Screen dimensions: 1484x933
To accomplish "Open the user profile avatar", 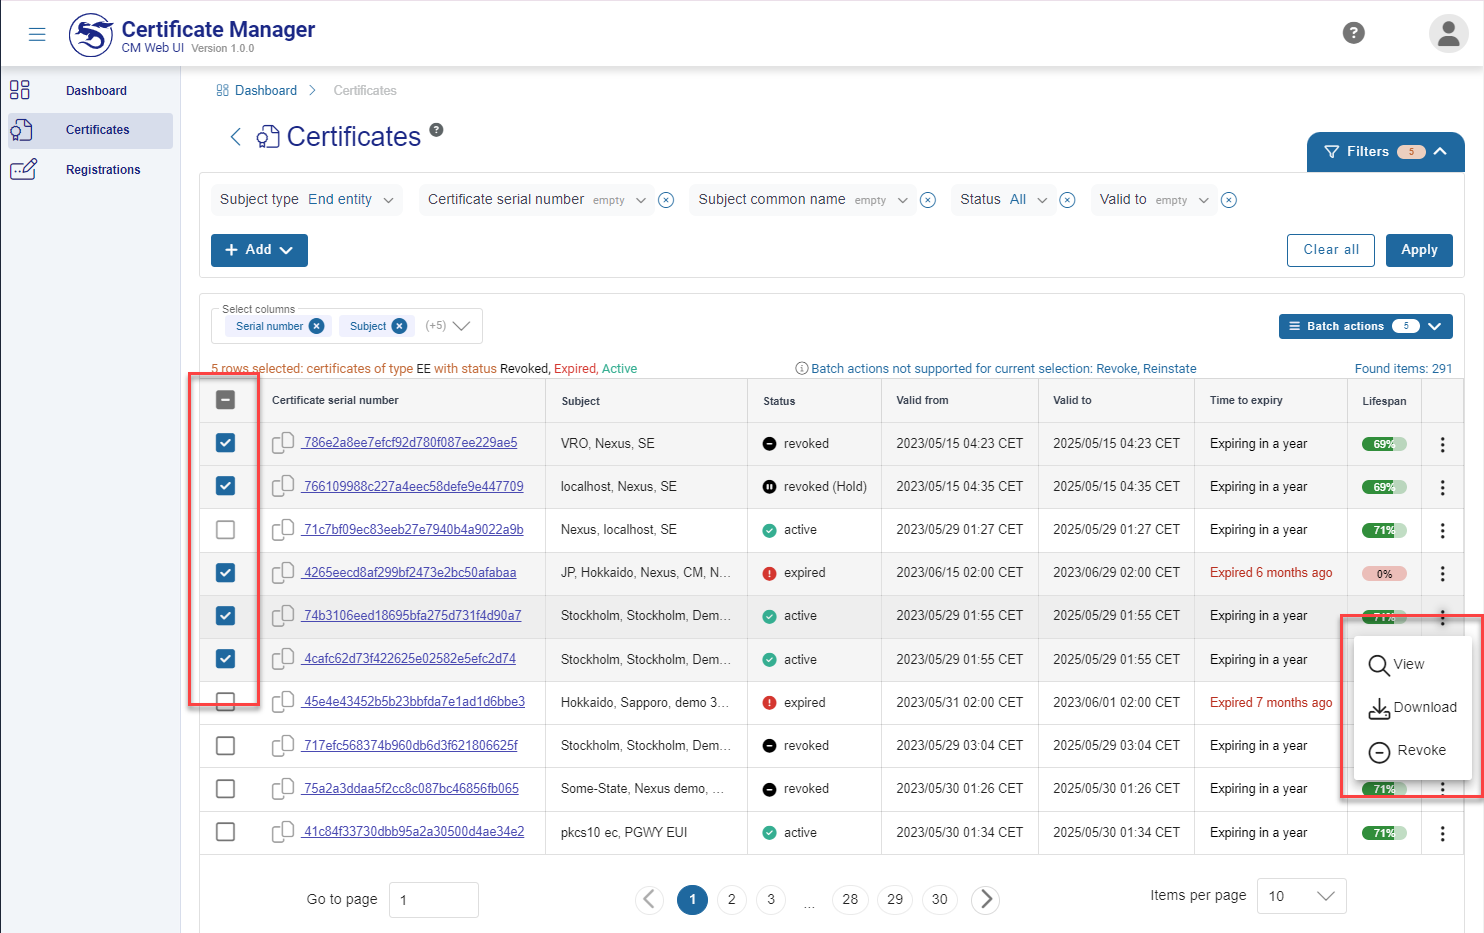I will coord(1447,33).
